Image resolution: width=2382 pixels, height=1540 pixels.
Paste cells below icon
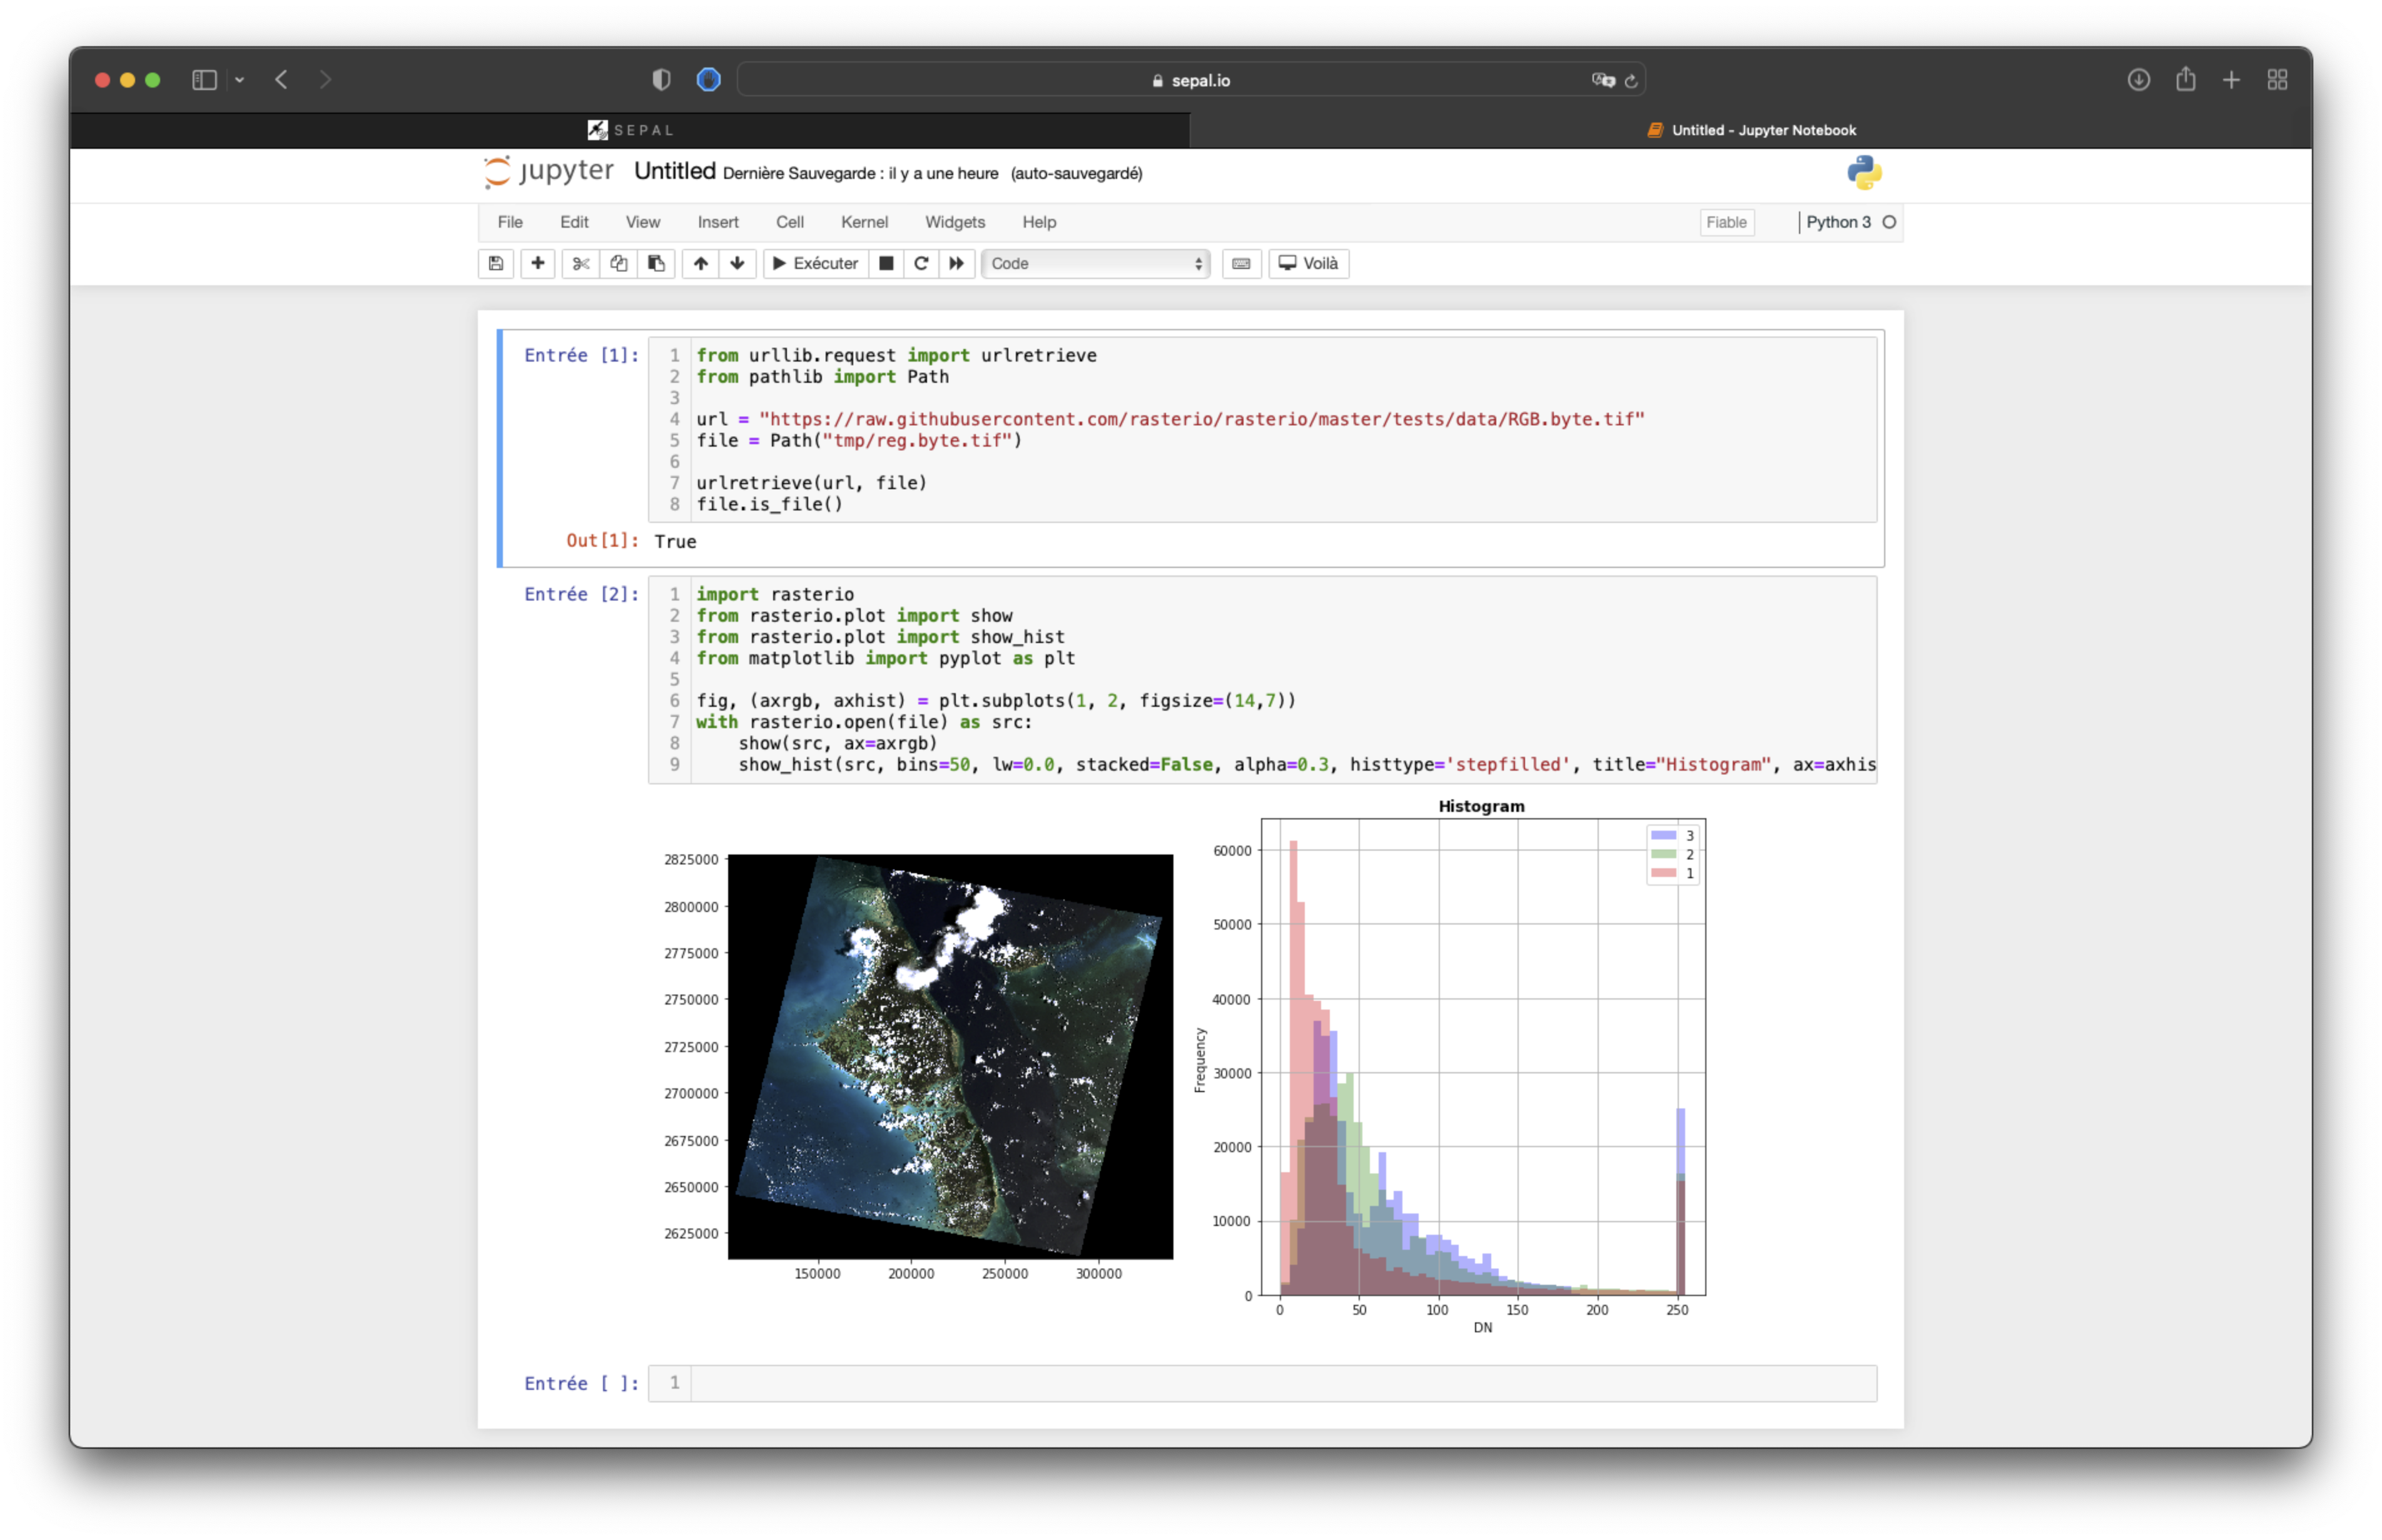point(656,263)
